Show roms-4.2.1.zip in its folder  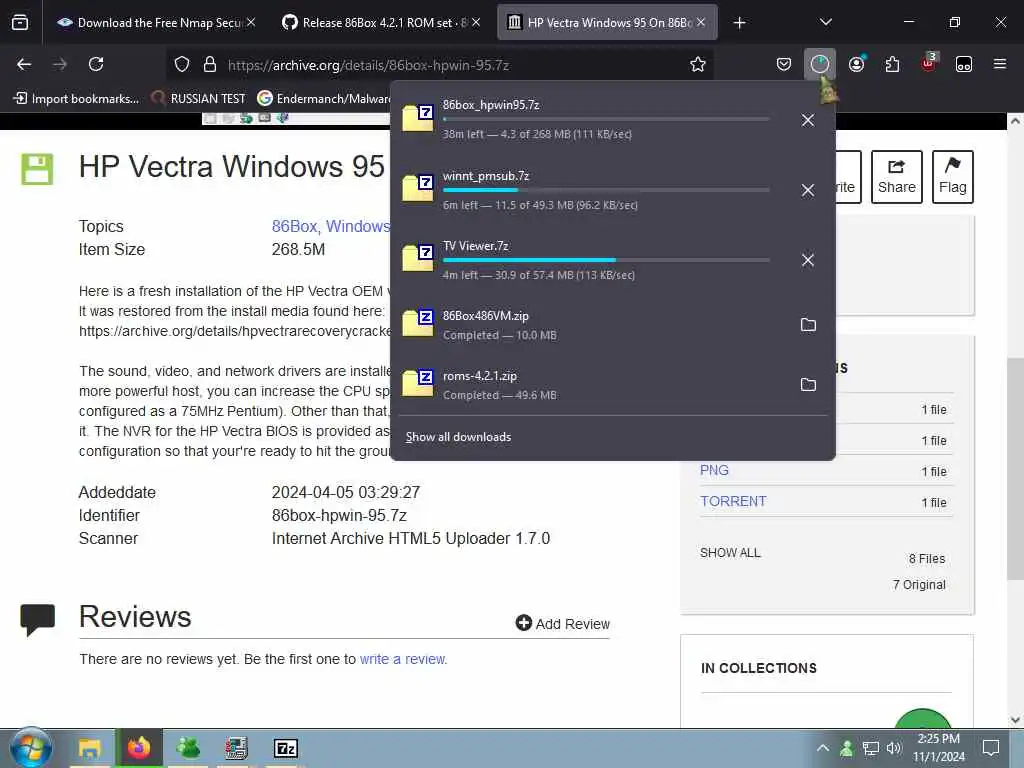808,385
